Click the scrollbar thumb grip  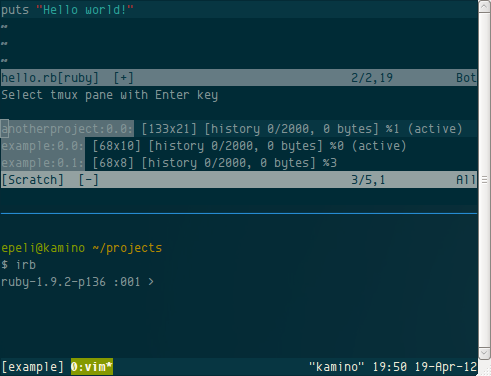(x=484, y=180)
